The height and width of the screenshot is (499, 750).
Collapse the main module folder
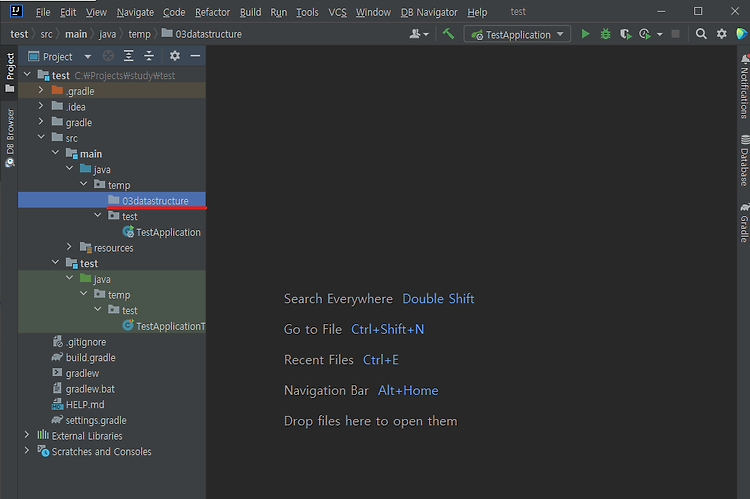[x=55, y=153]
